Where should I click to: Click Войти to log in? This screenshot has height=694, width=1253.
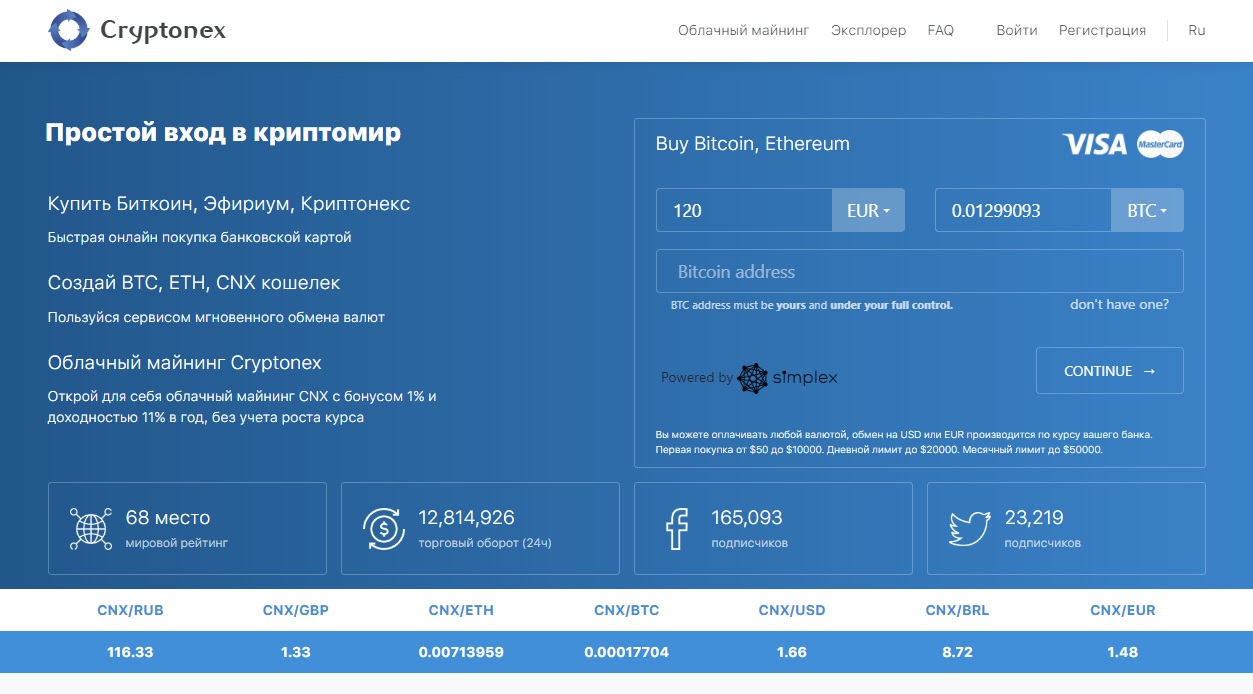tap(1017, 30)
